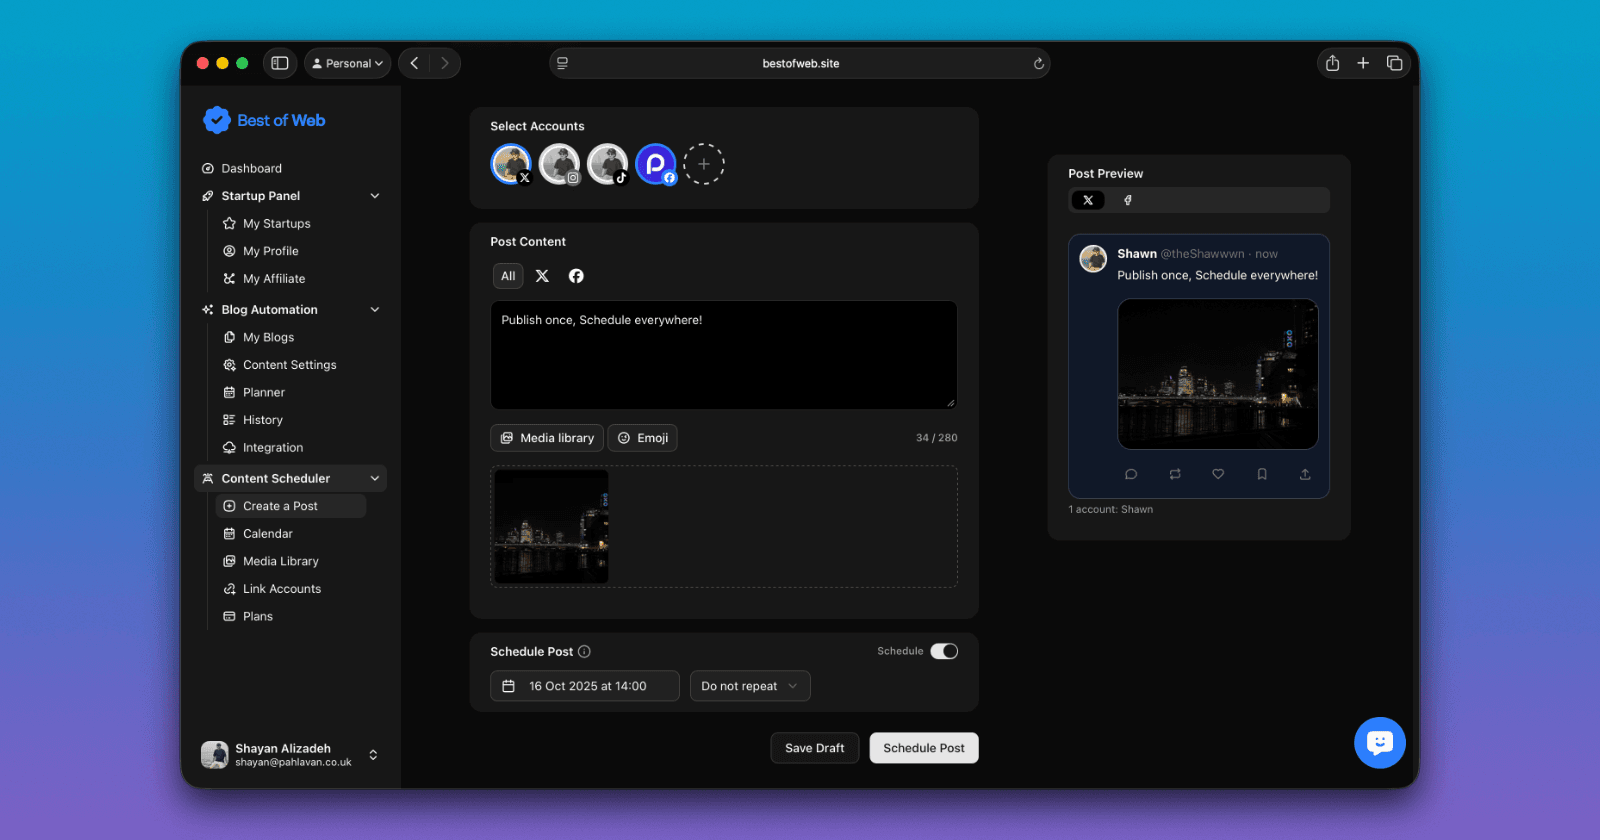Toggle the Facebook page account avatar
1600x840 pixels.
point(655,164)
